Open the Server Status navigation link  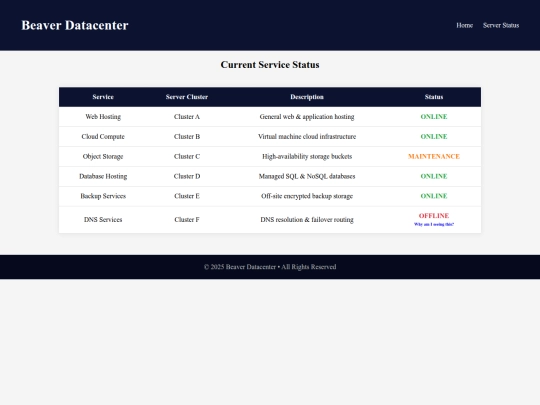(501, 25)
